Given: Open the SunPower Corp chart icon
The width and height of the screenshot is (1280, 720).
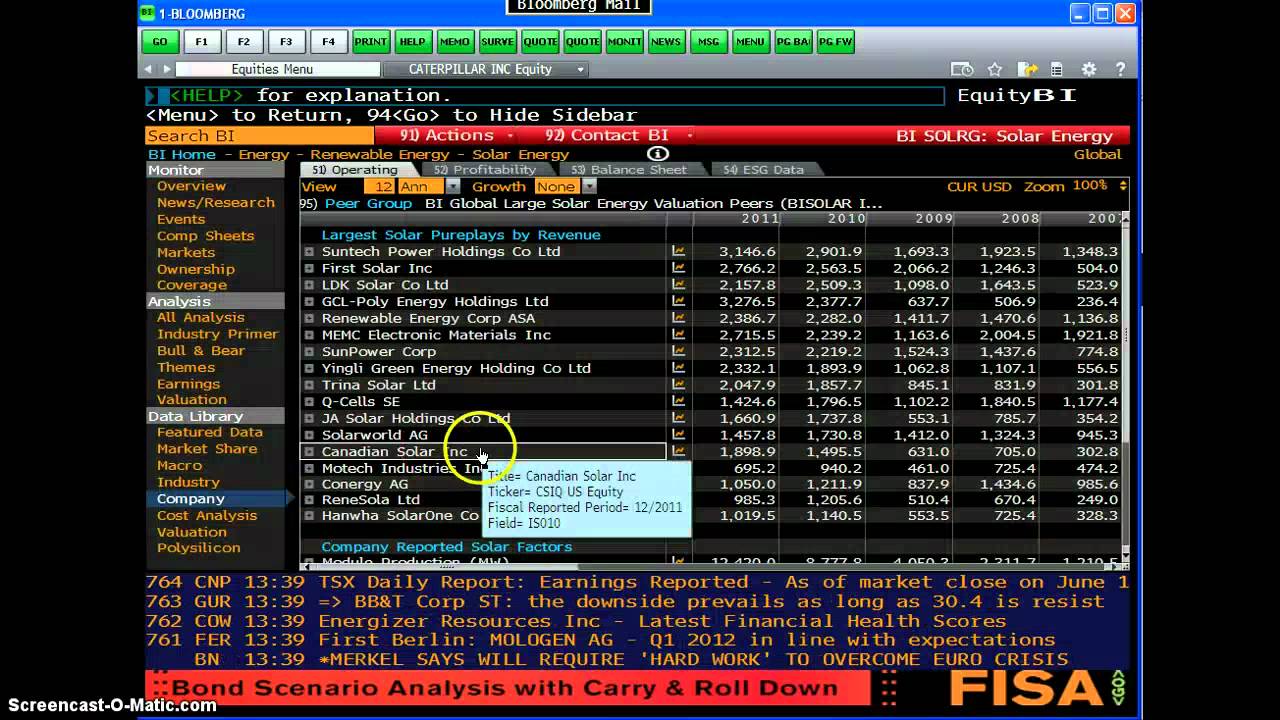Looking at the screenshot, I should (678, 352).
